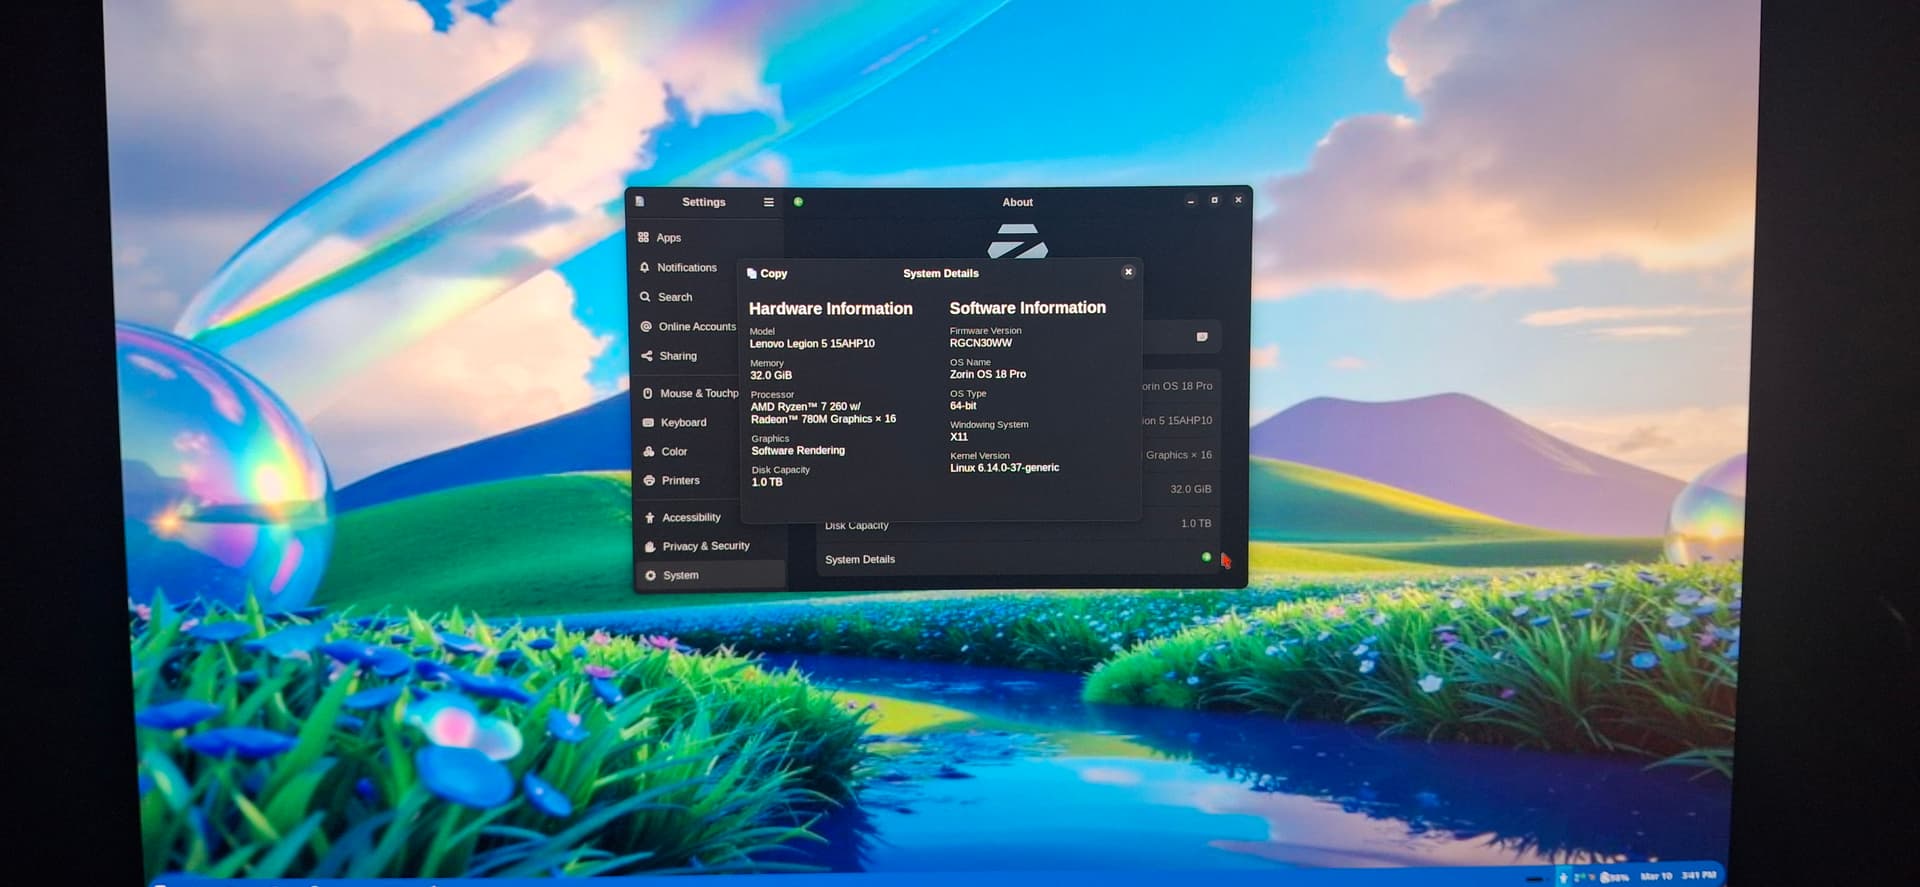Open Keyboard settings via keyboard icon
1920x887 pixels.
tap(648, 422)
